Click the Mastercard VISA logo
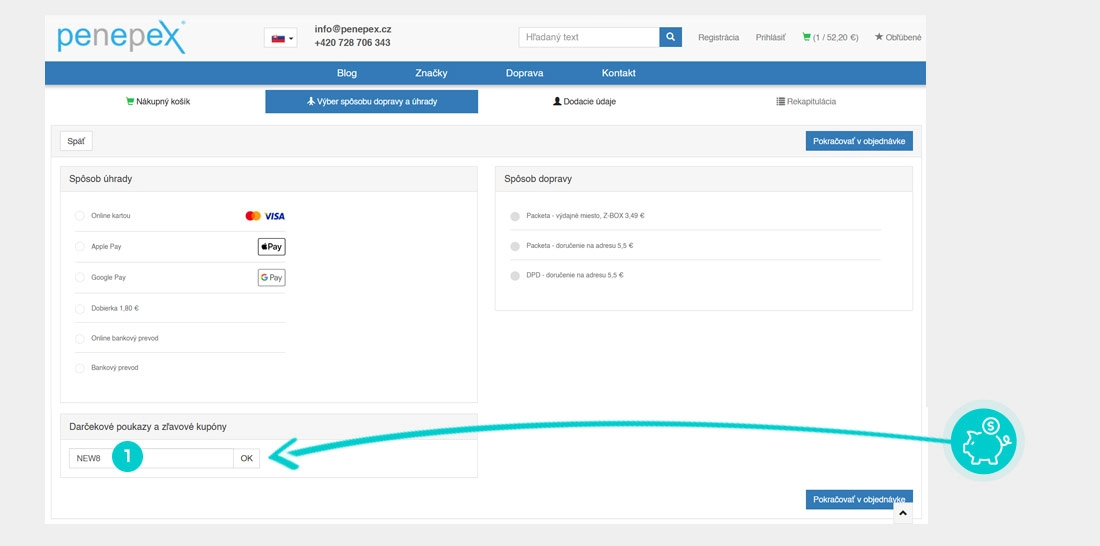This screenshot has width=1100, height=546. (265, 215)
